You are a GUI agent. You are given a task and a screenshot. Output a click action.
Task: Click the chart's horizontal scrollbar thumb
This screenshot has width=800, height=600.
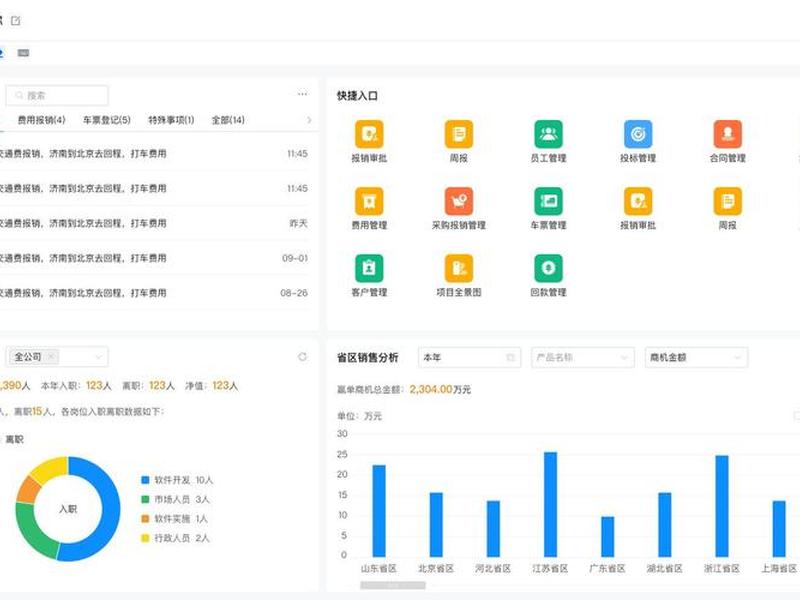[x=393, y=585]
